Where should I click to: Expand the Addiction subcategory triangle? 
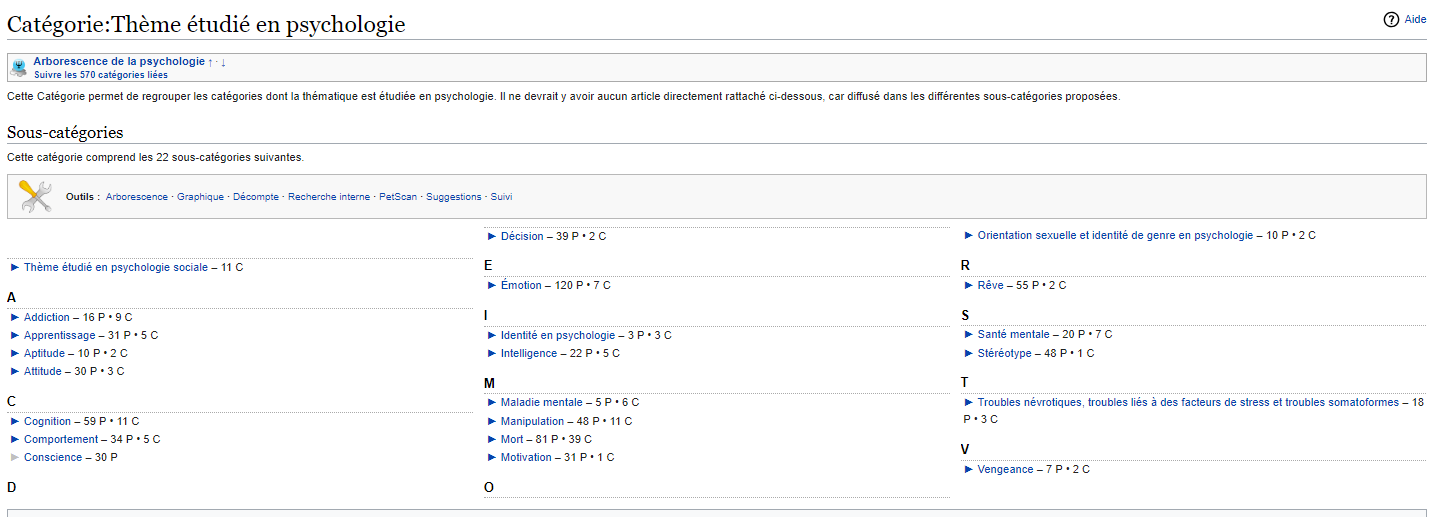tap(15, 317)
